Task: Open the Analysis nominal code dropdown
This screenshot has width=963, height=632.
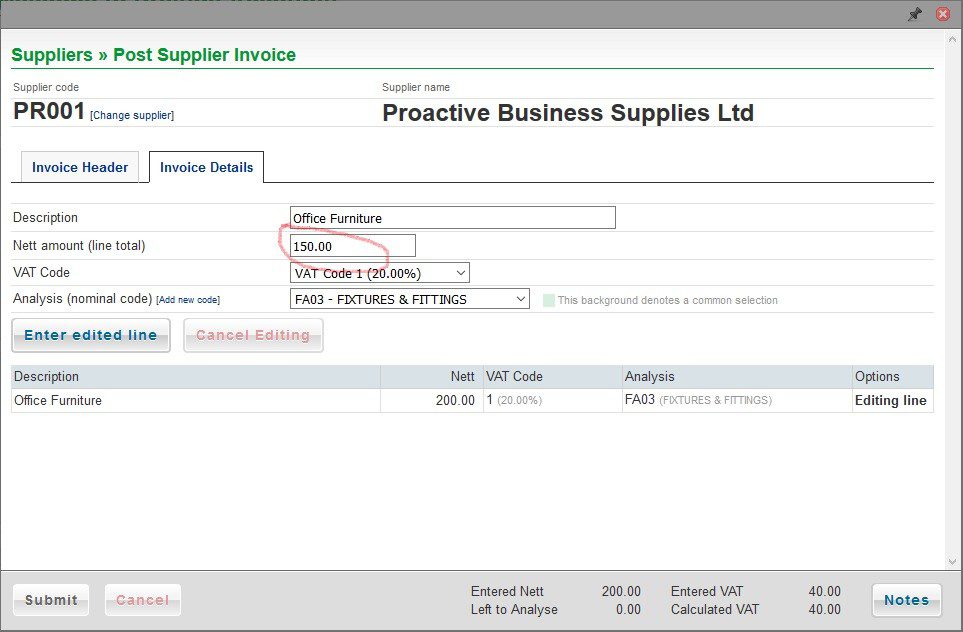Action: [410, 299]
